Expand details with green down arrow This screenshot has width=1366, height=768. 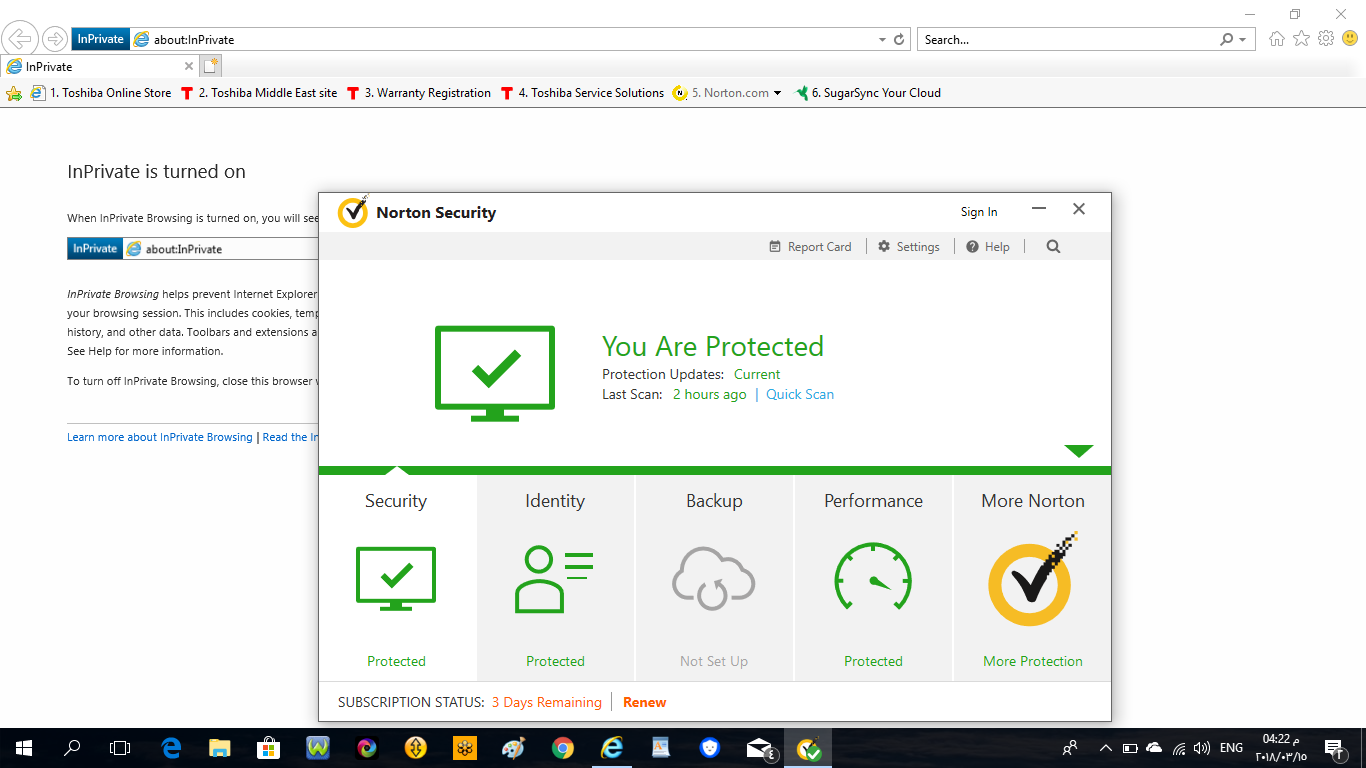point(1079,451)
